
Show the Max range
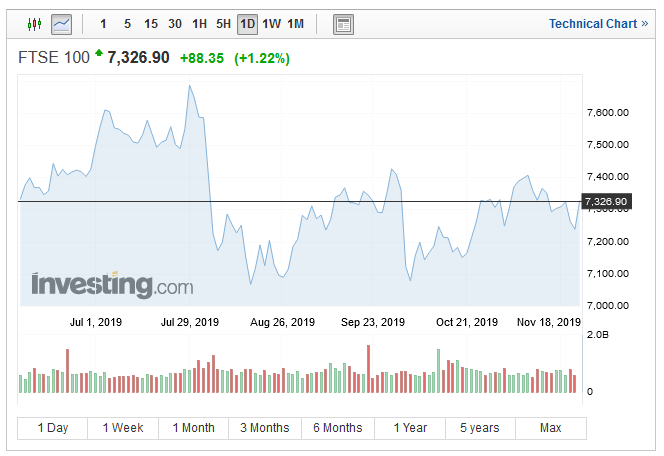pyautogui.click(x=551, y=428)
